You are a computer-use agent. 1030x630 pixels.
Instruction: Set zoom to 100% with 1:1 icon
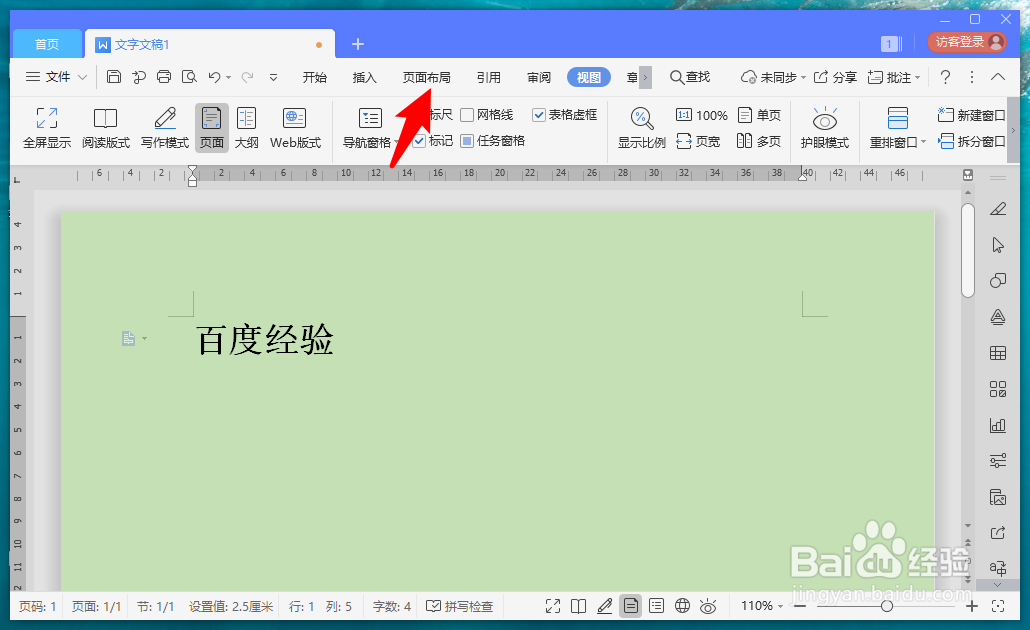(701, 114)
